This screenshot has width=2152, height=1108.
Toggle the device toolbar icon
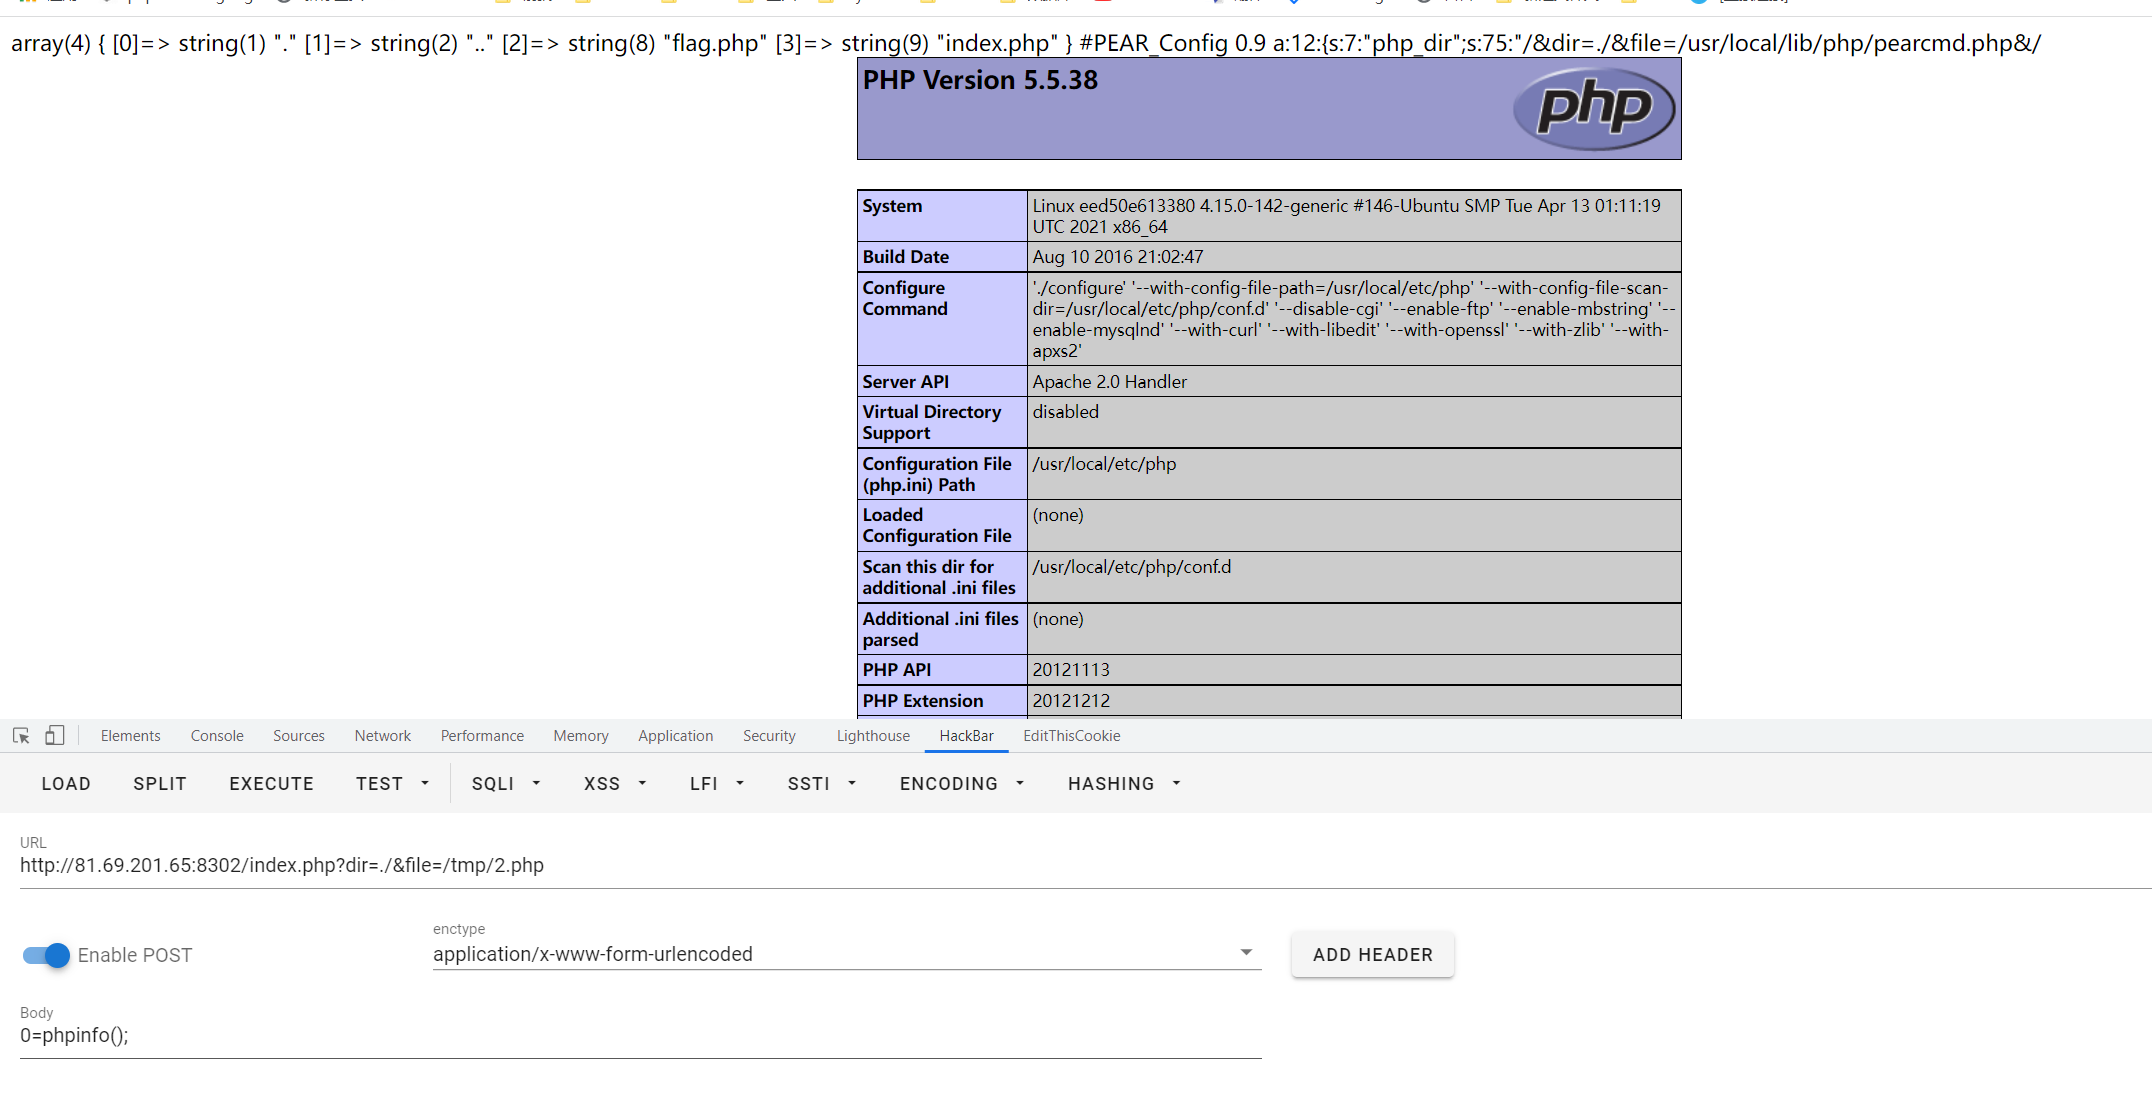pyautogui.click(x=55, y=736)
